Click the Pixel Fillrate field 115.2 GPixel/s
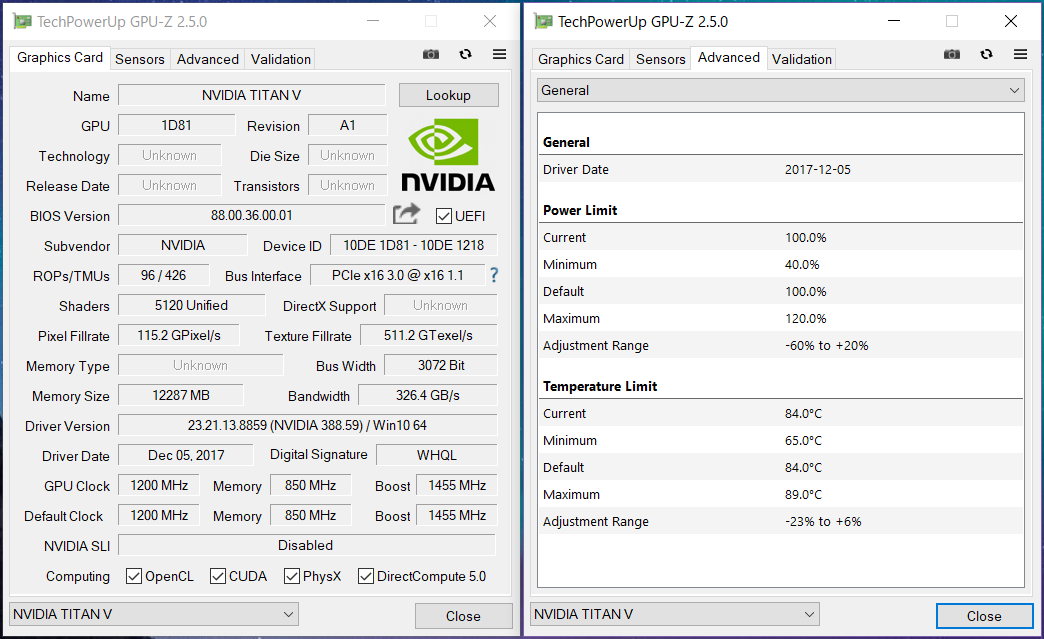 pos(179,335)
